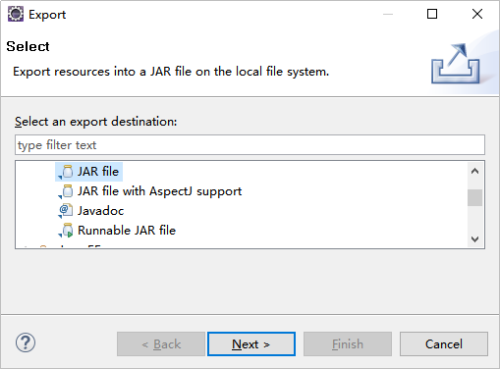Image resolution: width=500 pixels, height=370 pixels.
Task: Click the JAR file jar icon
Action: click(x=66, y=172)
